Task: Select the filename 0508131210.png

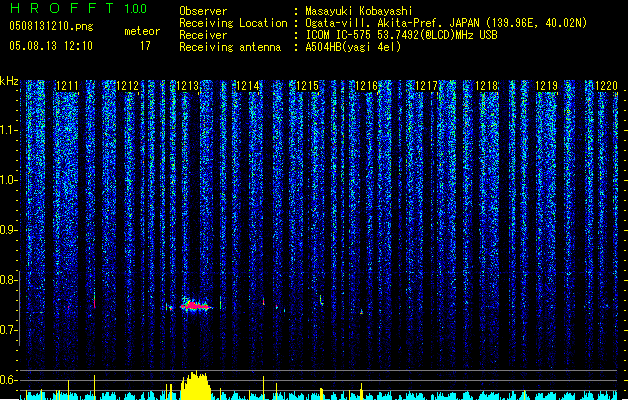Action: coord(51,26)
